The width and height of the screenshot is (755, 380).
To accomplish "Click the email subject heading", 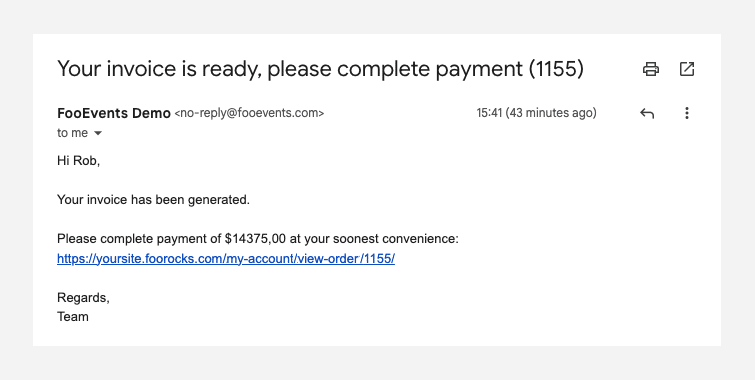I will (x=320, y=69).
